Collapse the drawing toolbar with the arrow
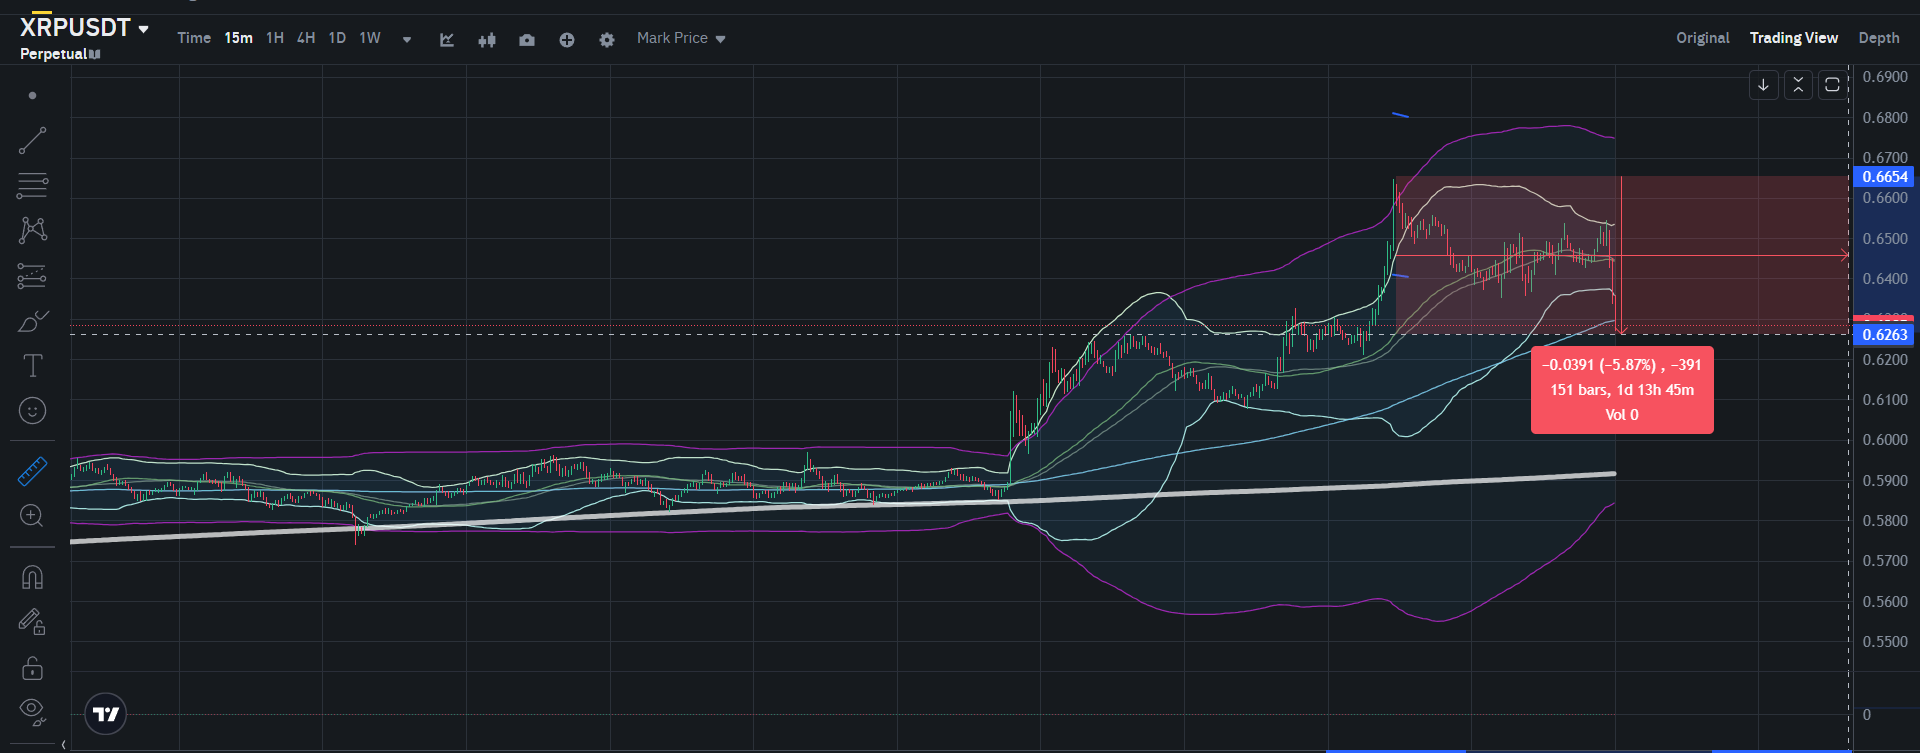 tap(64, 745)
